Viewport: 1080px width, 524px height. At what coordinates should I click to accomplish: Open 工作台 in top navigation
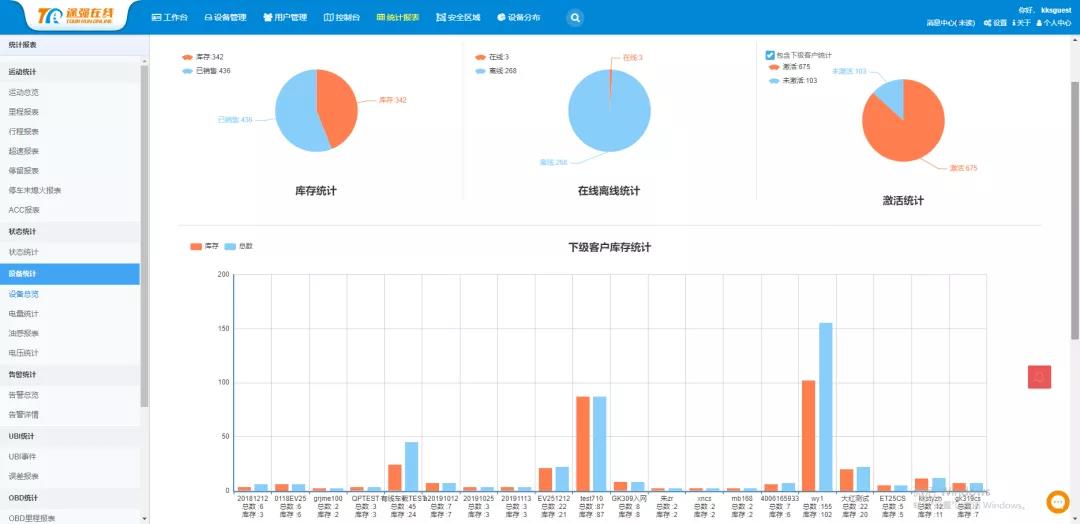tap(169, 17)
